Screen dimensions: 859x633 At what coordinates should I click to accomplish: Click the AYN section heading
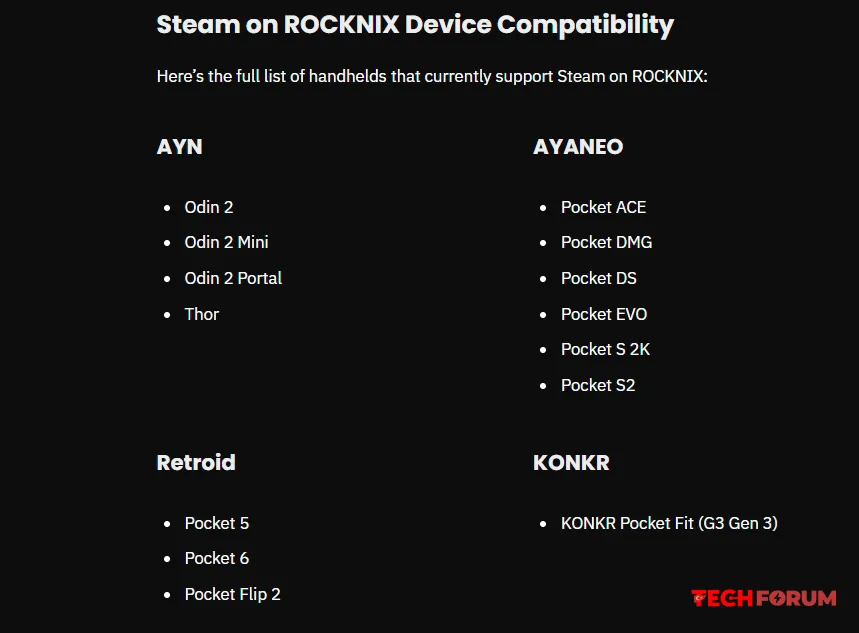(180, 146)
